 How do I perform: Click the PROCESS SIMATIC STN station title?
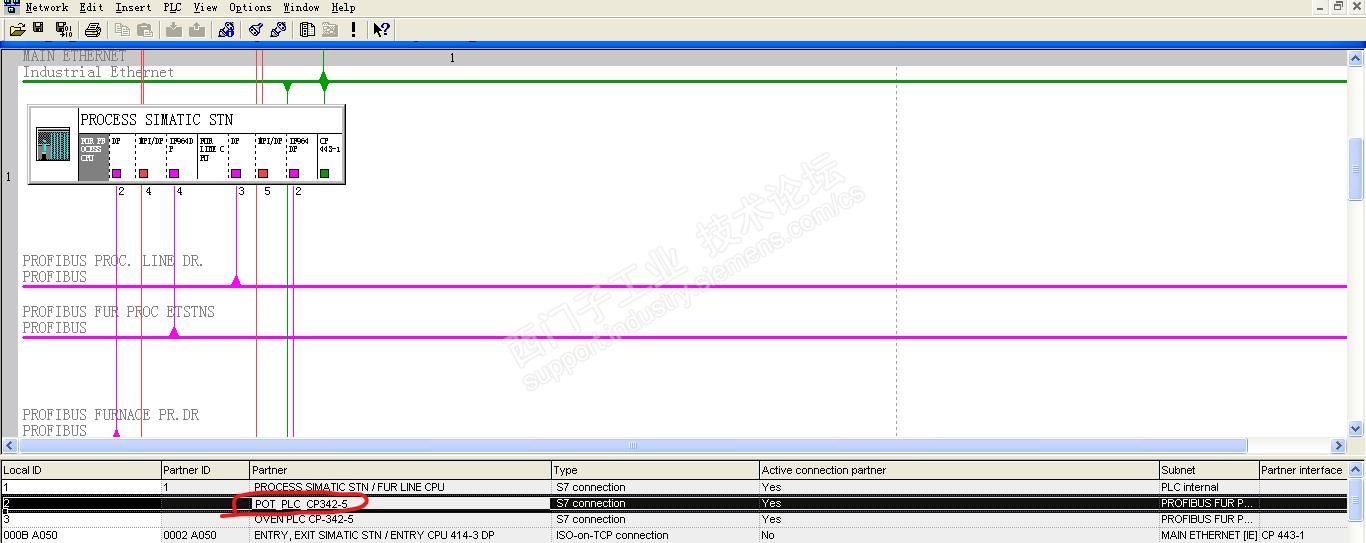[157, 120]
